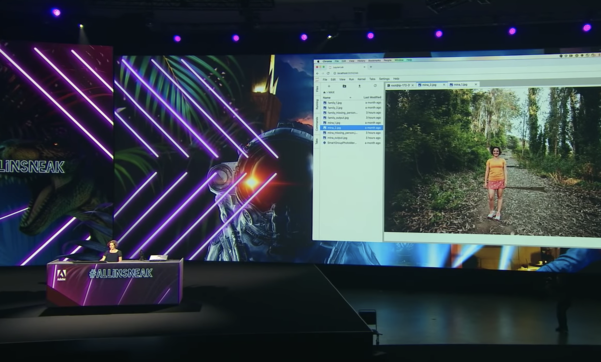Click the browser Back arrow
The height and width of the screenshot is (362, 601).
click(x=318, y=73)
